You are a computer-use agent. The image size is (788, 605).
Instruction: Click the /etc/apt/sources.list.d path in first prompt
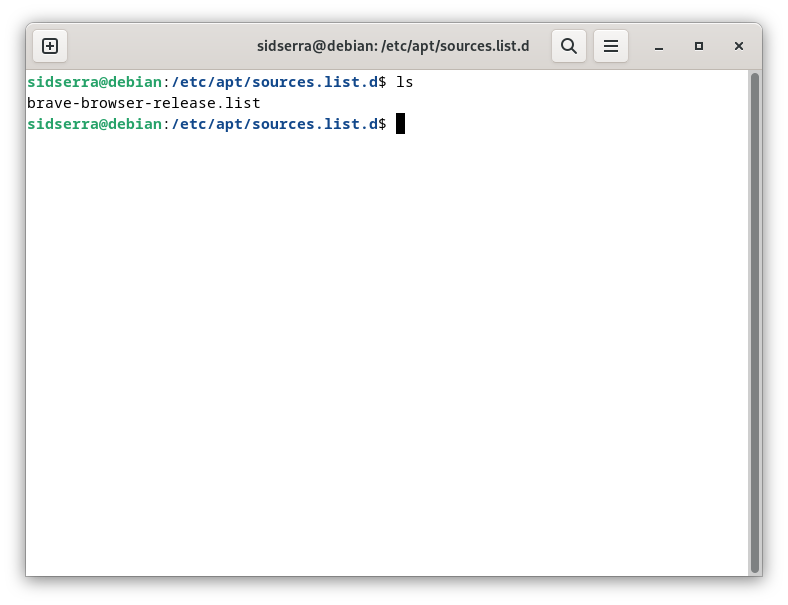click(274, 82)
